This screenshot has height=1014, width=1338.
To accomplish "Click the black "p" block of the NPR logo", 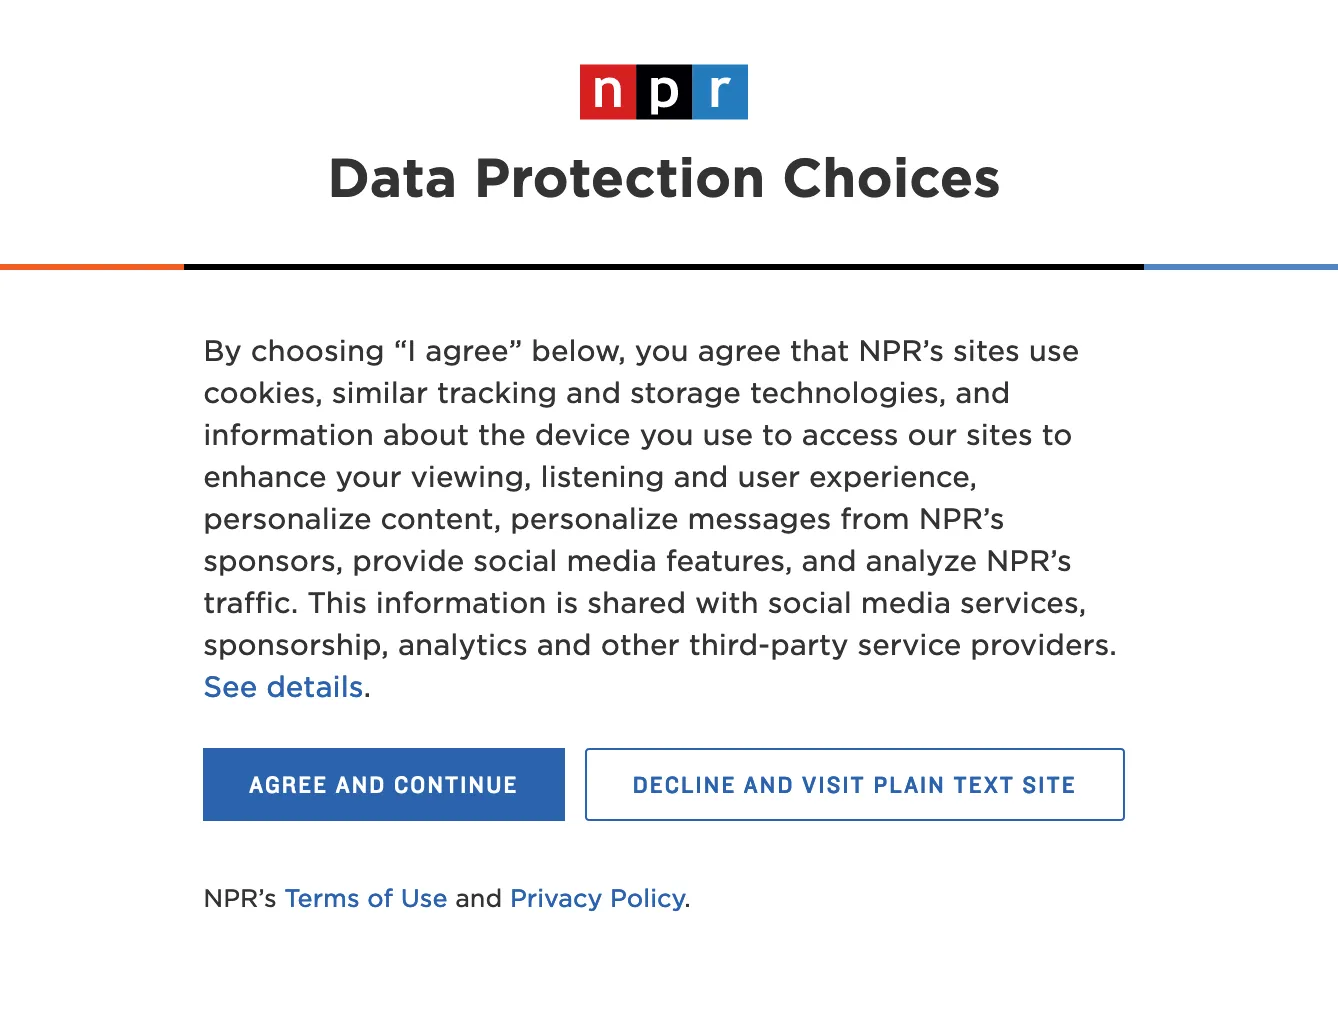I will pyautogui.click(x=664, y=92).
